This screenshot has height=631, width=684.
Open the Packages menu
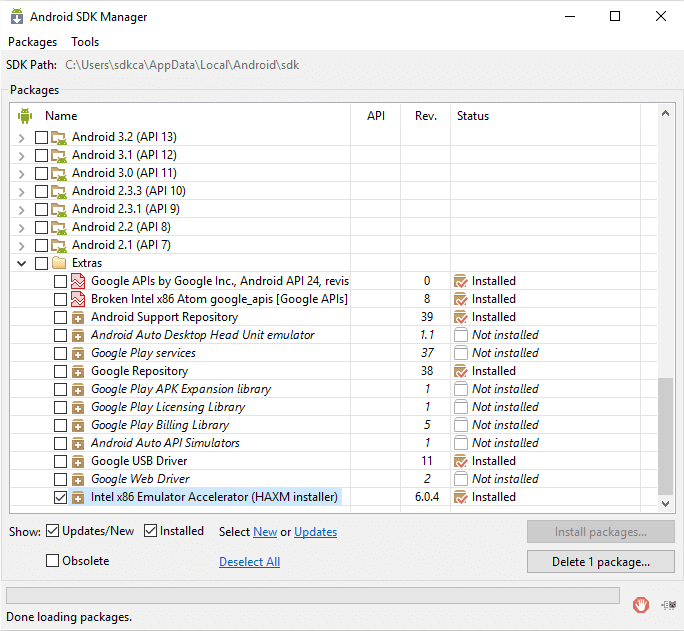[32, 42]
